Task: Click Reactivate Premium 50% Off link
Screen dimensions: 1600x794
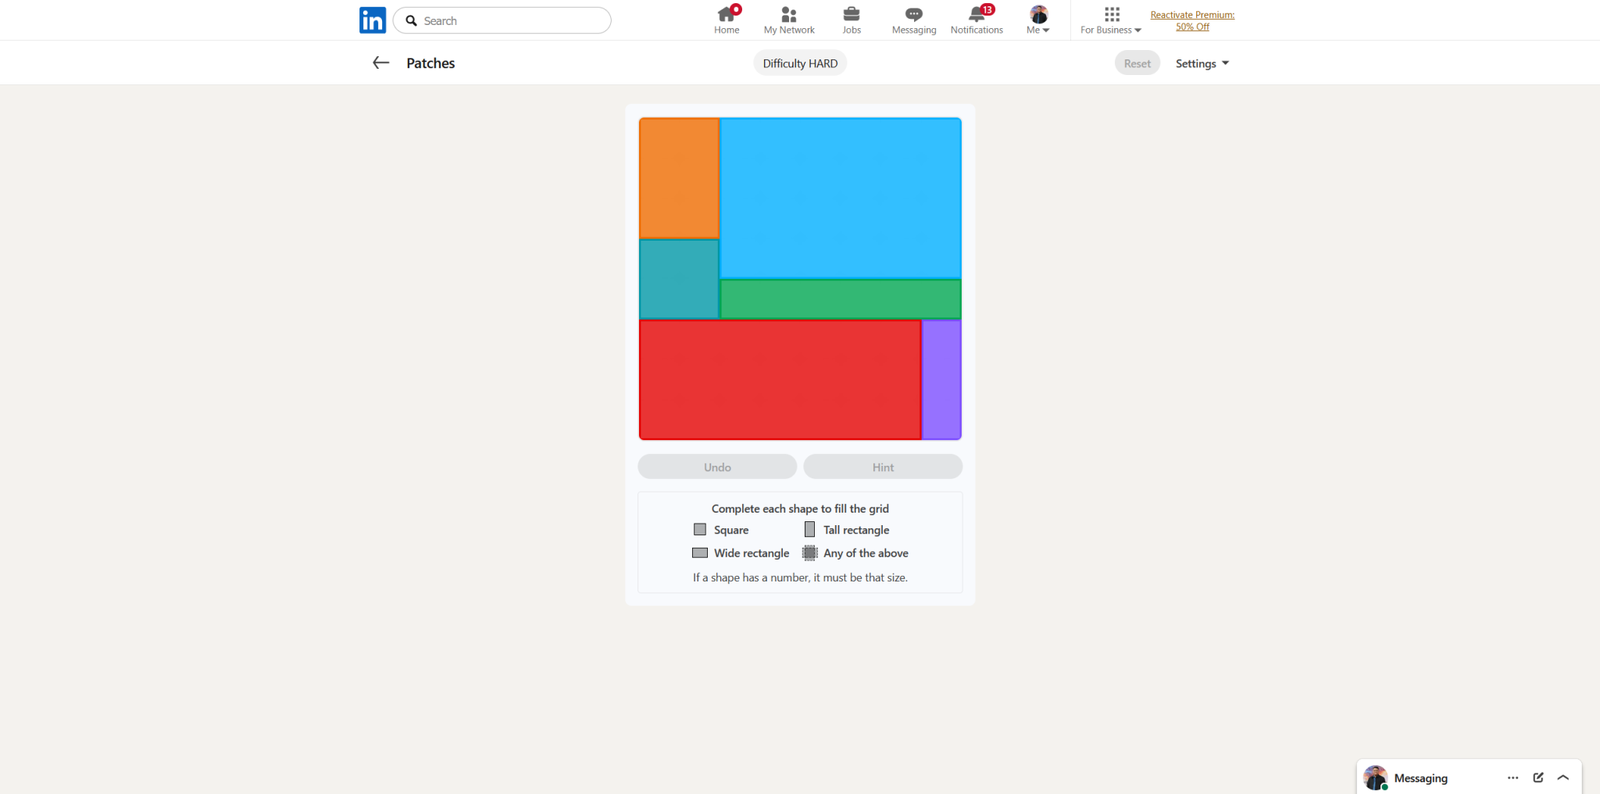Action: pyautogui.click(x=1192, y=21)
